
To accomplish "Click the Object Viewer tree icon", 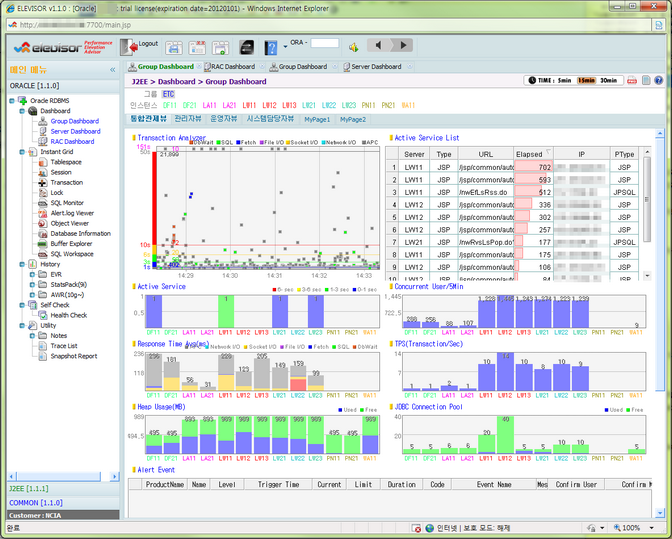I will [x=43, y=223].
